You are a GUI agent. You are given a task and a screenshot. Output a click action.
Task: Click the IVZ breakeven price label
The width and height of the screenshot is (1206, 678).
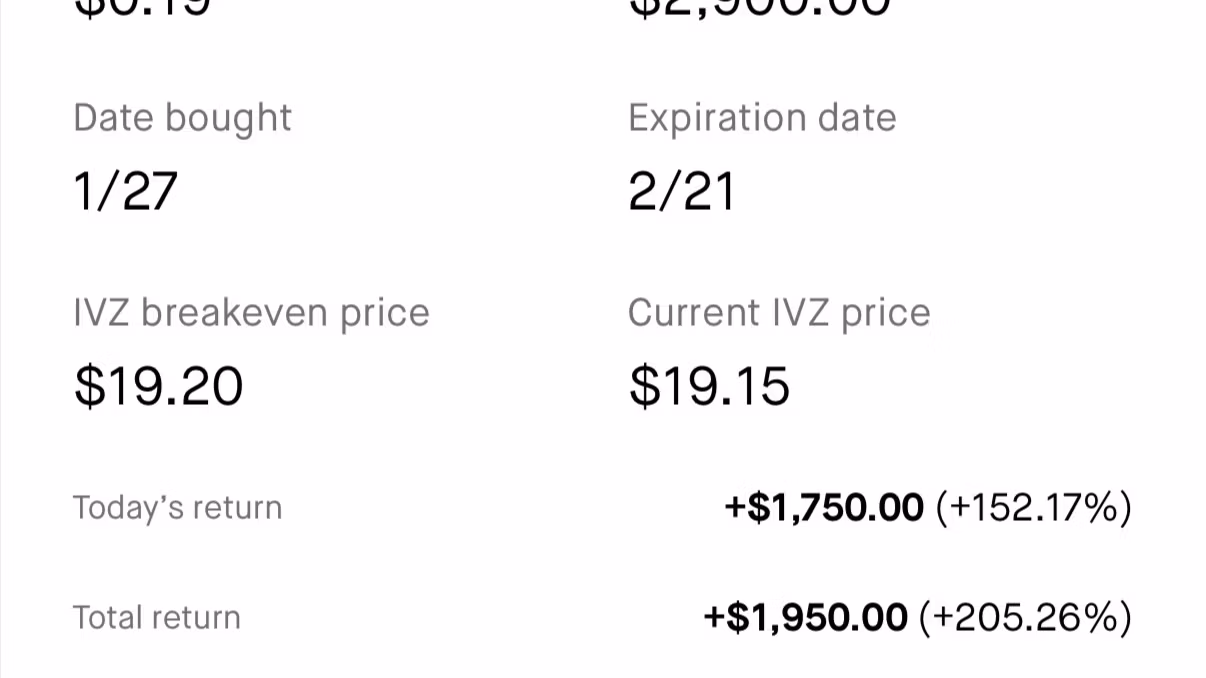(x=251, y=313)
